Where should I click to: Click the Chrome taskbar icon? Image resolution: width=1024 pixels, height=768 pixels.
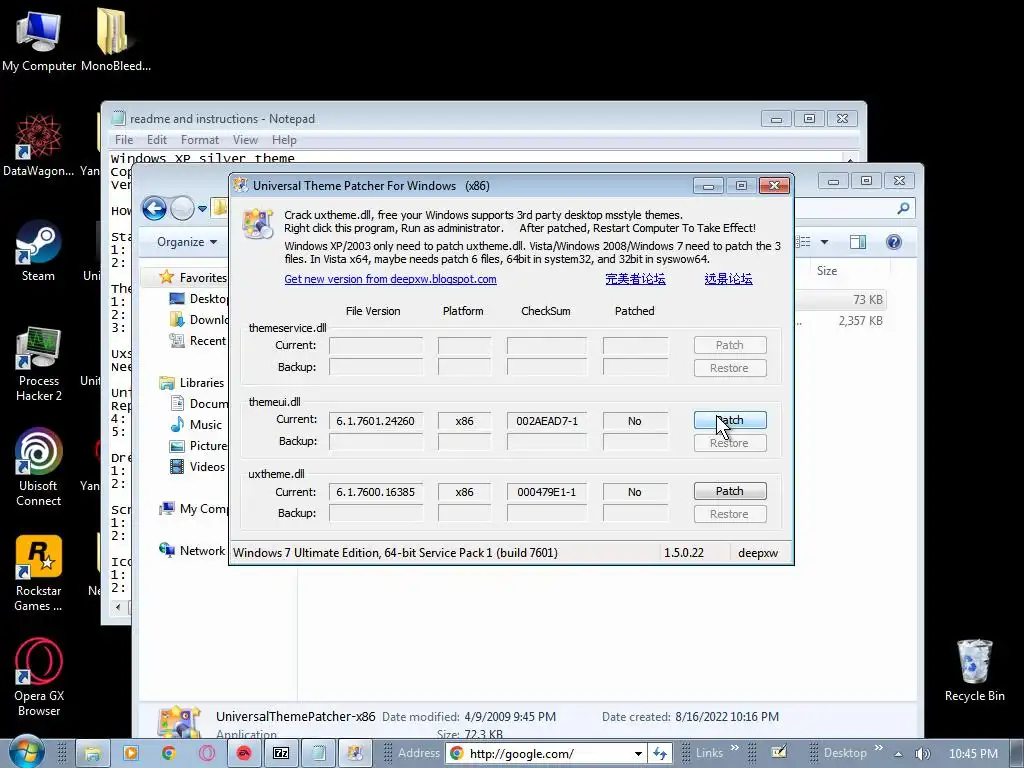click(169, 754)
